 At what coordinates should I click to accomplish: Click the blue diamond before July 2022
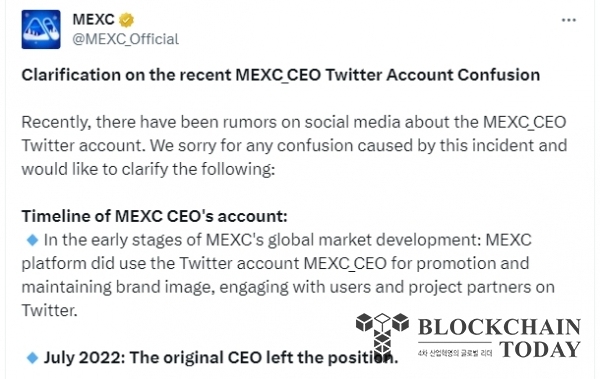(x=33, y=358)
